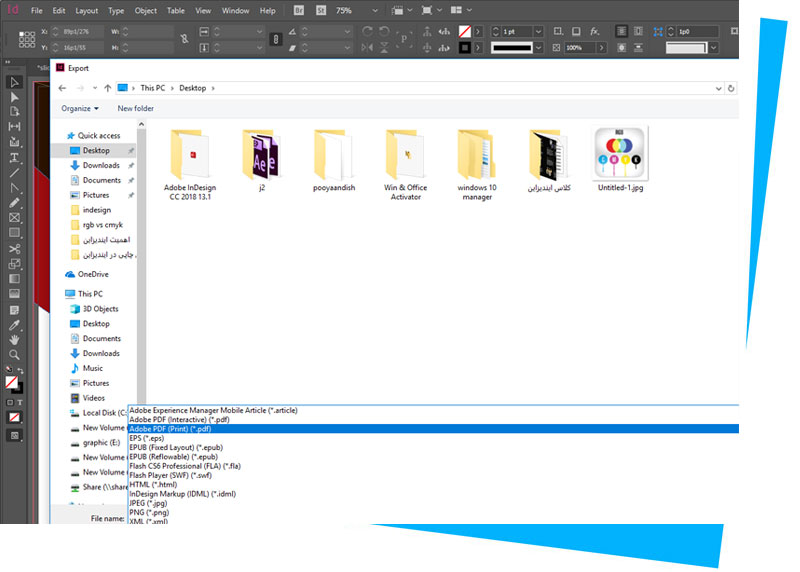Viewport: 800px width, 572px height.
Task: Choose Adobe PDF (Interactive) (*.pdf) format
Action: point(433,419)
